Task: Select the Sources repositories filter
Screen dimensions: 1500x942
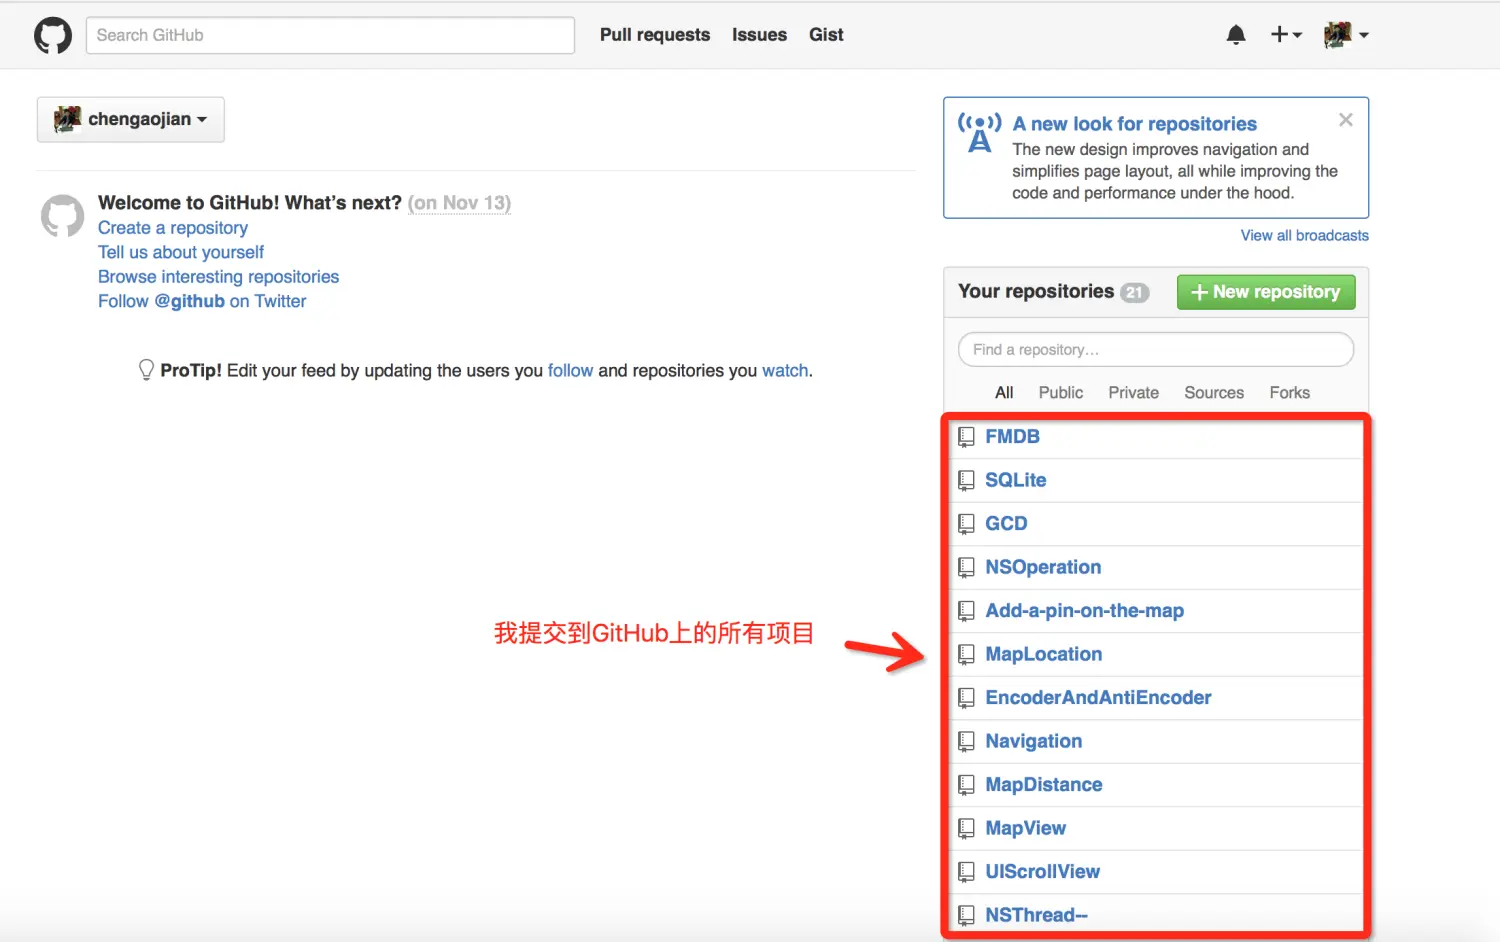Action: tap(1214, 393)
